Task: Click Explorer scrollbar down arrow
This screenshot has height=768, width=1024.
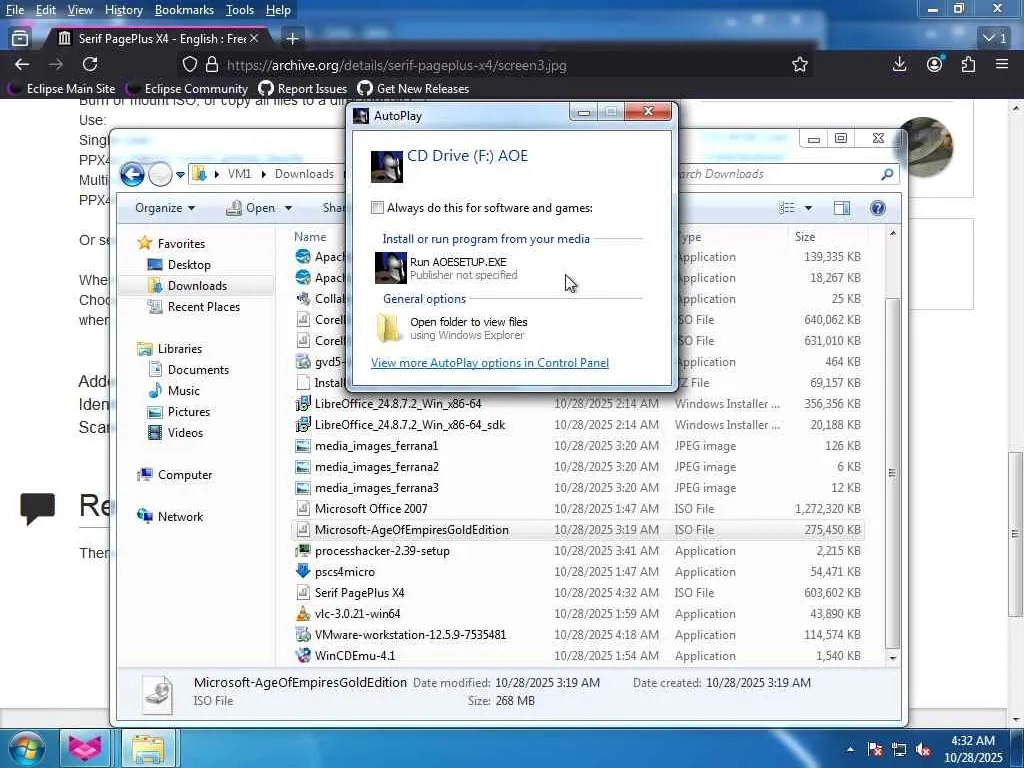Action: [x=893, y=658]
